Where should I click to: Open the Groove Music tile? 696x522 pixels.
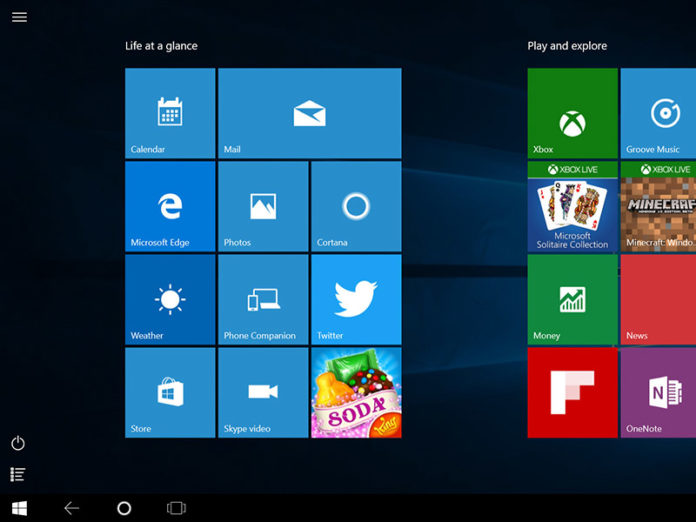(658, 113)
